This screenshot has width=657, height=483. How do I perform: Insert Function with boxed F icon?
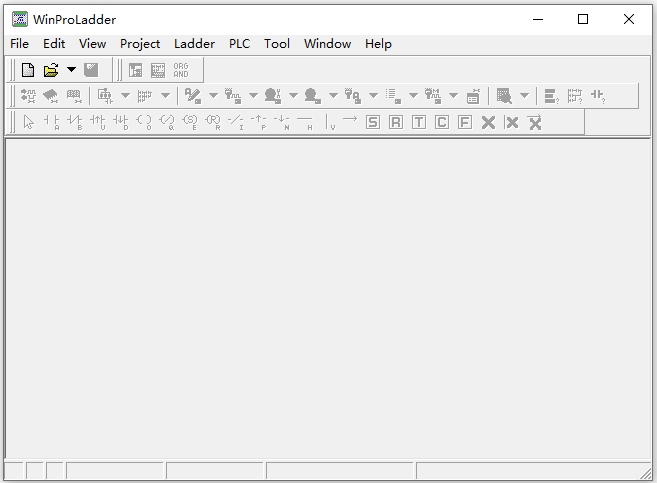(465, 122)
